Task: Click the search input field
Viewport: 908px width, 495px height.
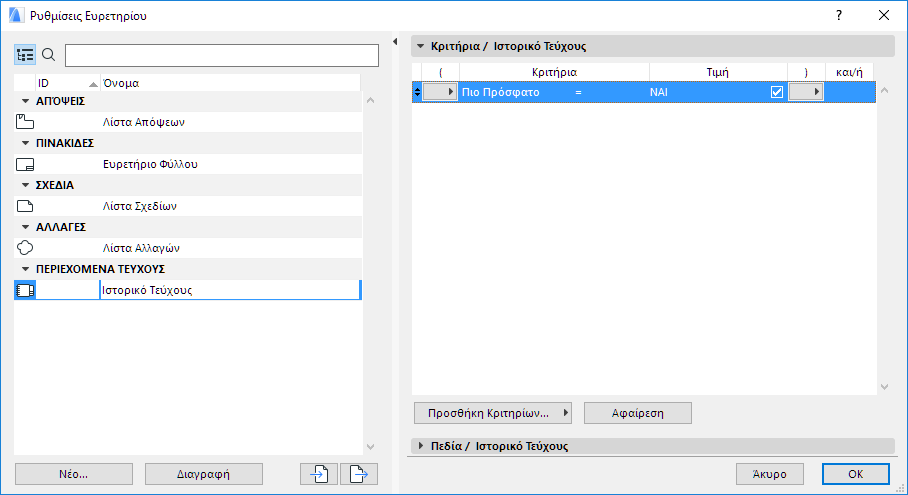Action: [222, 56]
